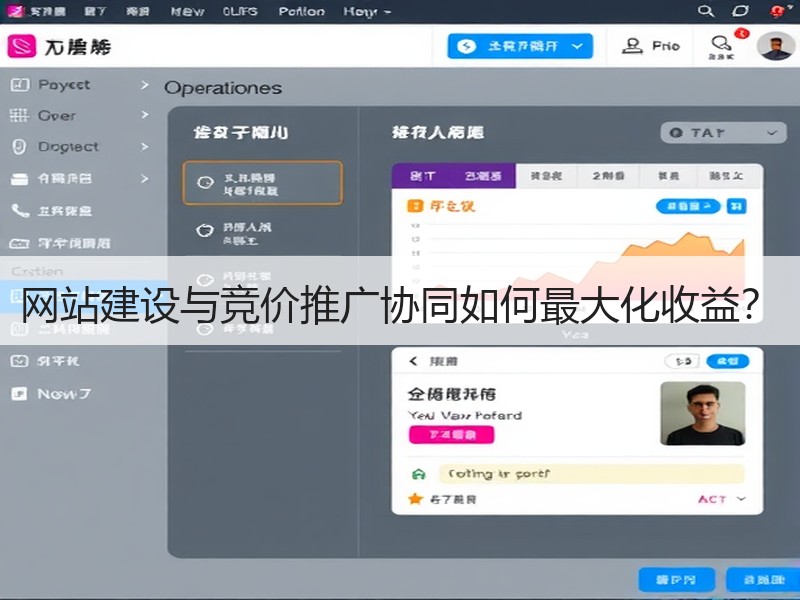Open the Pofion menu in top bar
Screen dimensions: 800x600
pos(302,11)
